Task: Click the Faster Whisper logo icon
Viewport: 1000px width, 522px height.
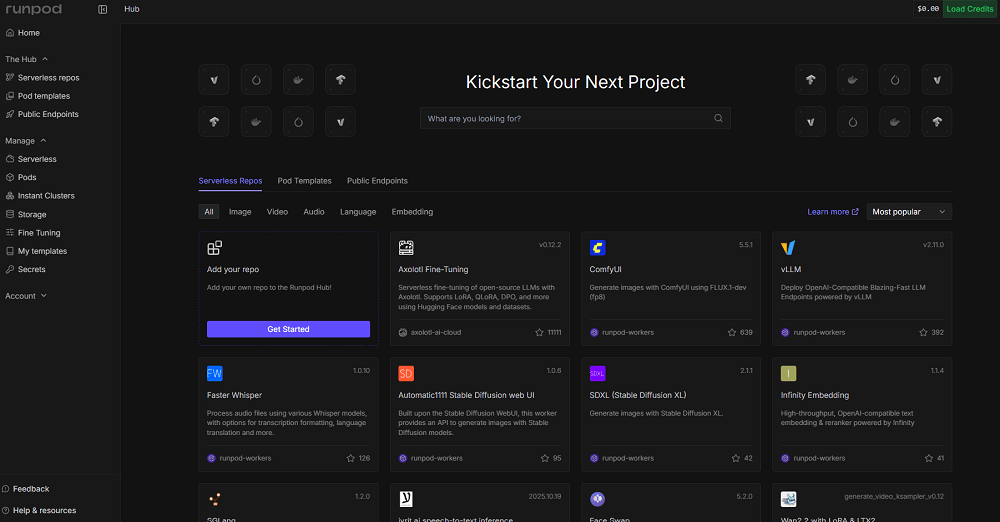Action: point(214,373)
